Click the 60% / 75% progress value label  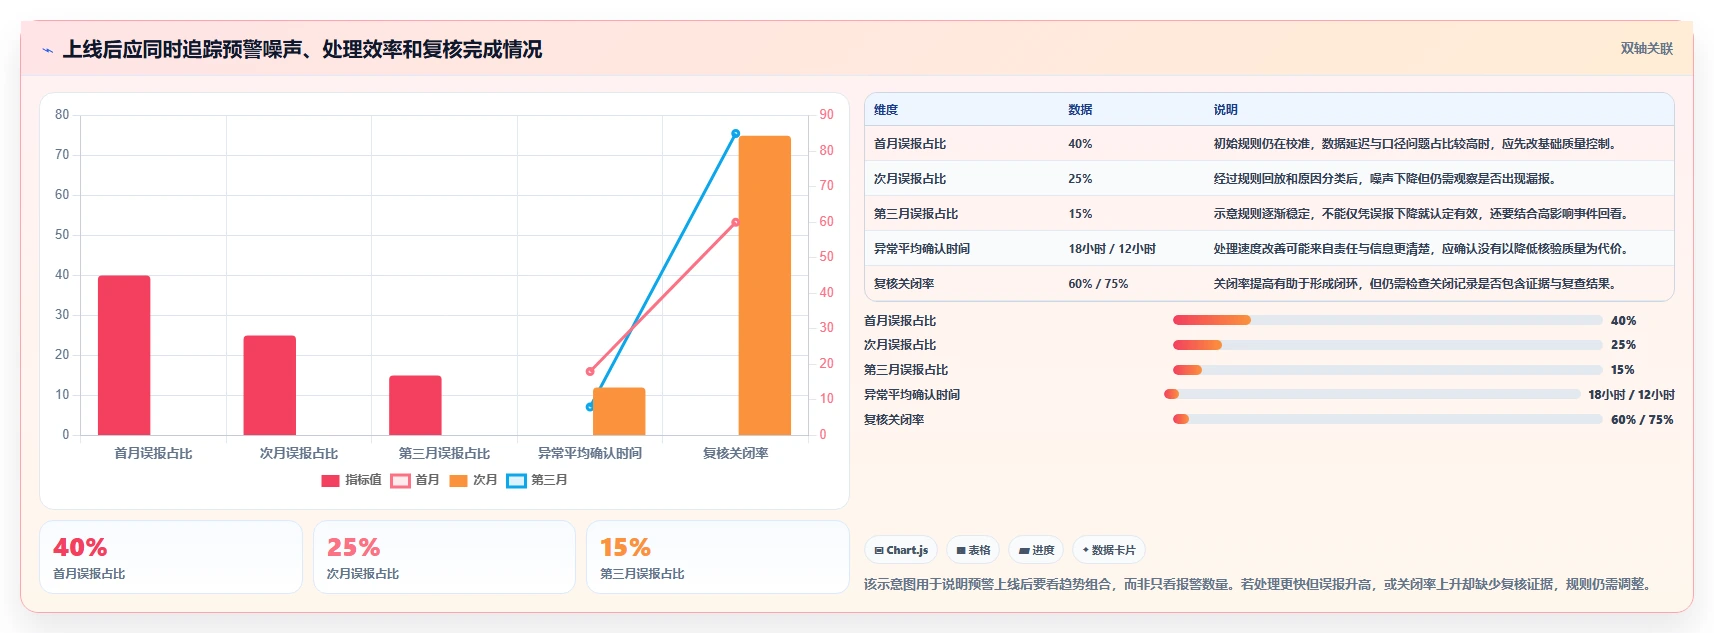1642,420
